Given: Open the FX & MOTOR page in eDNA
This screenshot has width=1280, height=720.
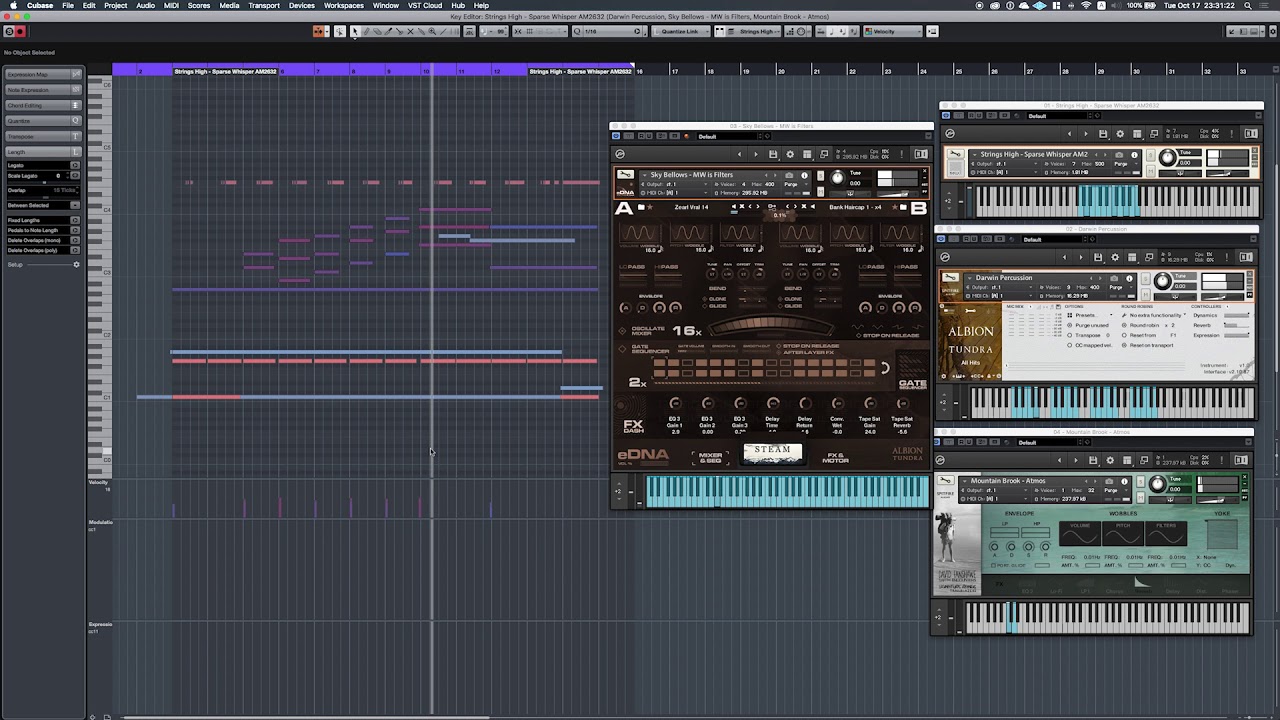Looking at the screenshot, I should click(835, 457).
